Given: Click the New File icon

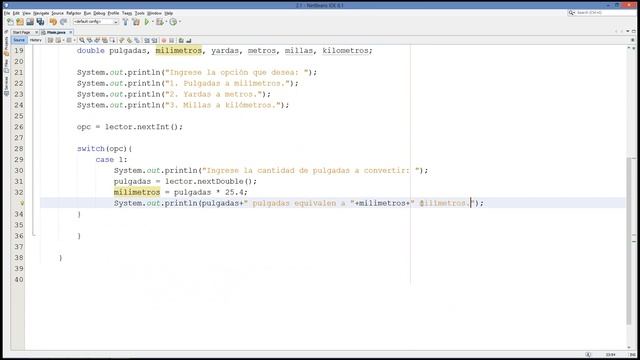Looking at the screenshot, I should tap(10, 22).
